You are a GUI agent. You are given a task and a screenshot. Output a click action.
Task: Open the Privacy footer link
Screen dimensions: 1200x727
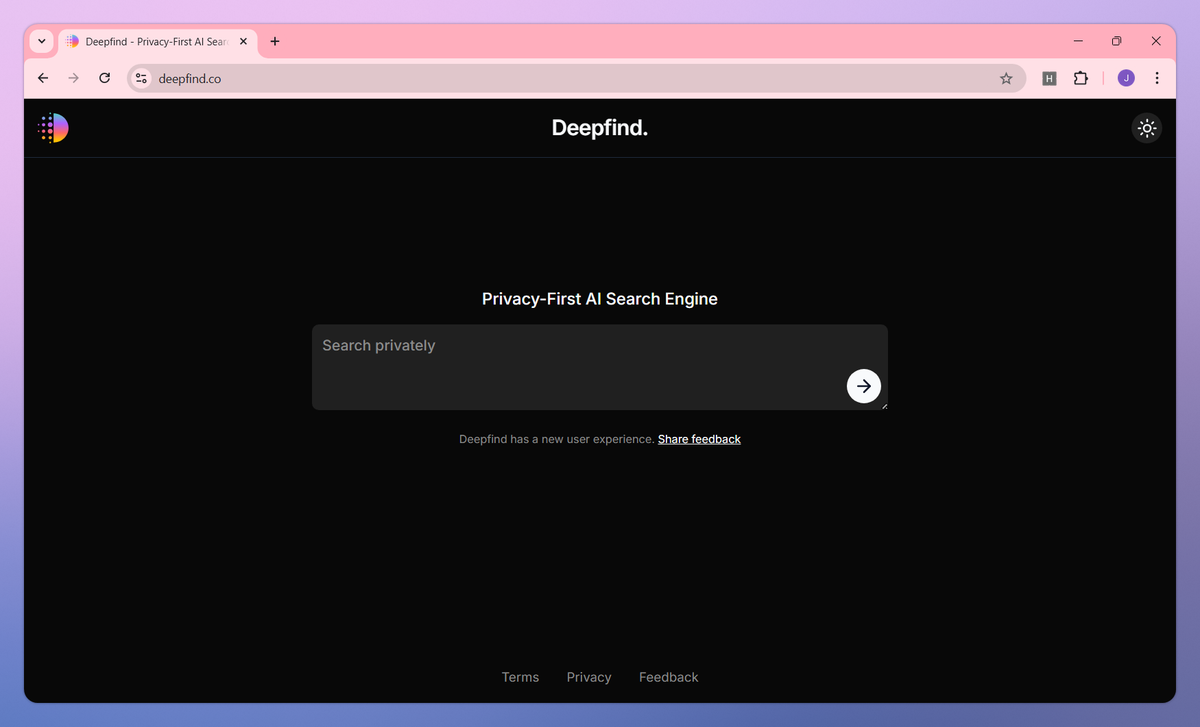[x=589, y=677]
